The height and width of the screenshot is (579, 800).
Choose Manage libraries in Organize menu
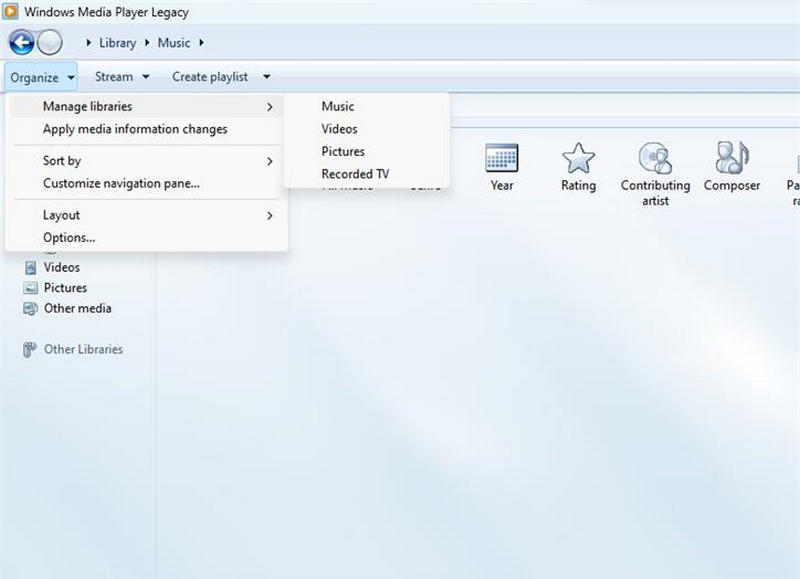(x=146, y=107)
